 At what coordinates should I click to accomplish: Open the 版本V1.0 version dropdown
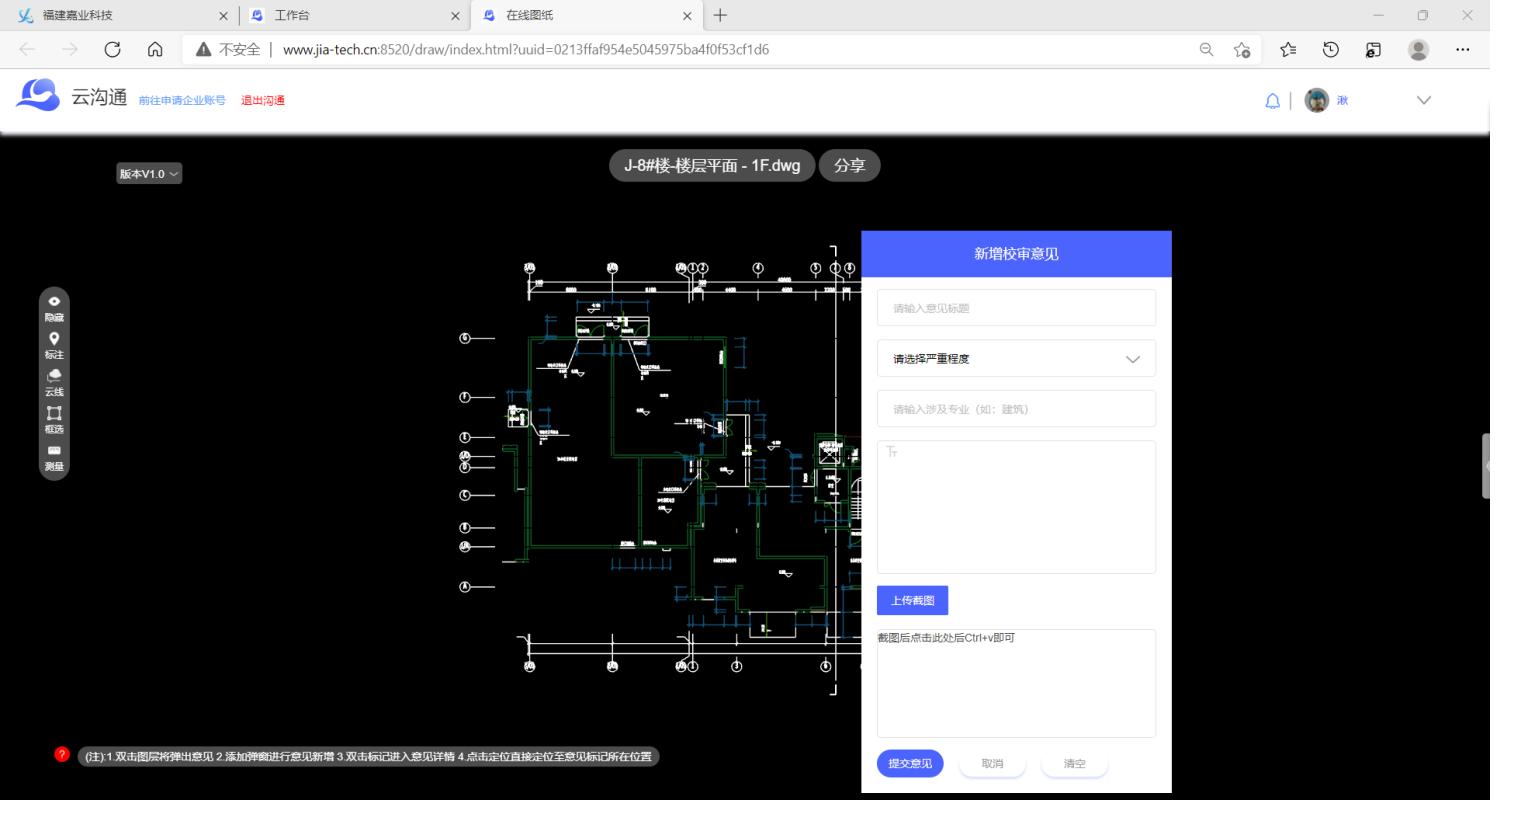(149, 174)
